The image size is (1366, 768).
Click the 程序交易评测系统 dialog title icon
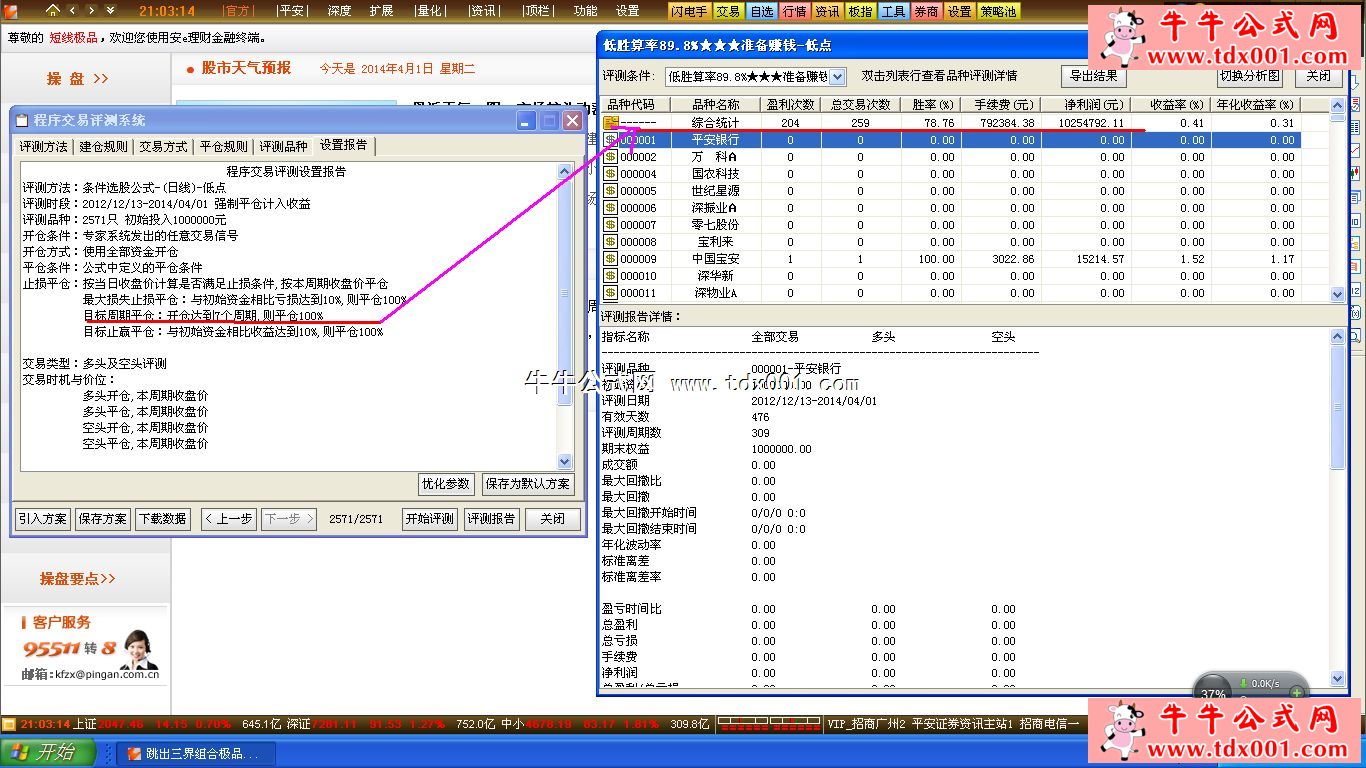click(x=23, y=120)
